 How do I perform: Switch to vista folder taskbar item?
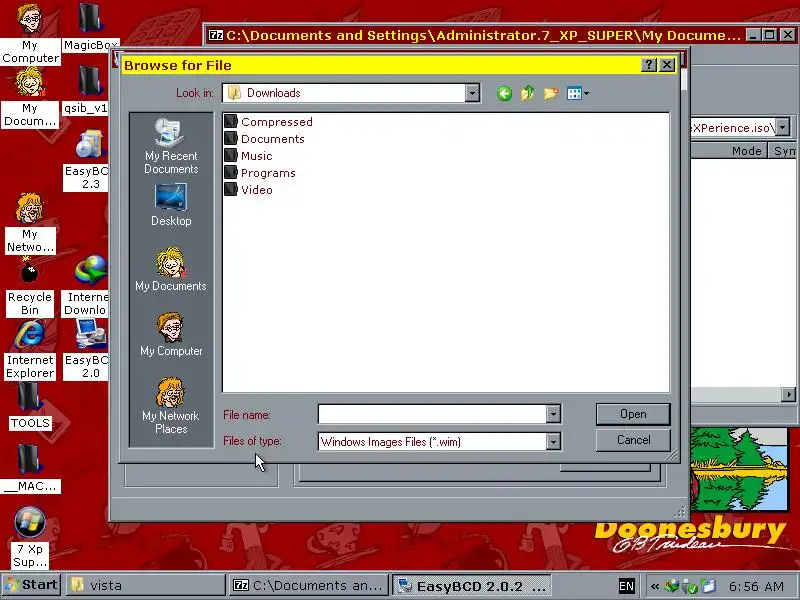(x=145, y=585)
